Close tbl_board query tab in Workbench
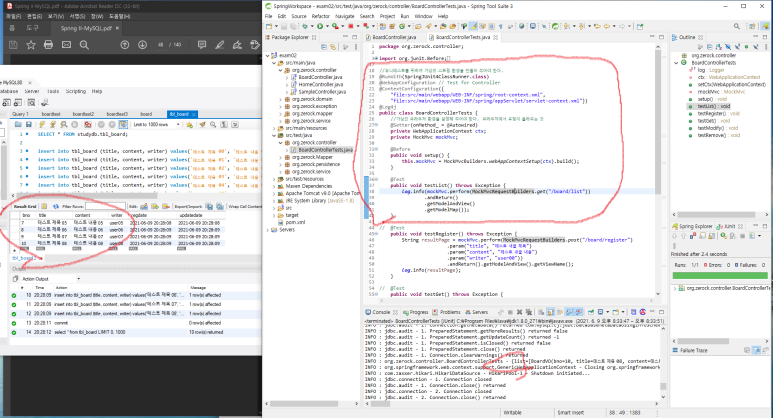The width and height of the screenshot is (773, 418). tap(194, 114)
